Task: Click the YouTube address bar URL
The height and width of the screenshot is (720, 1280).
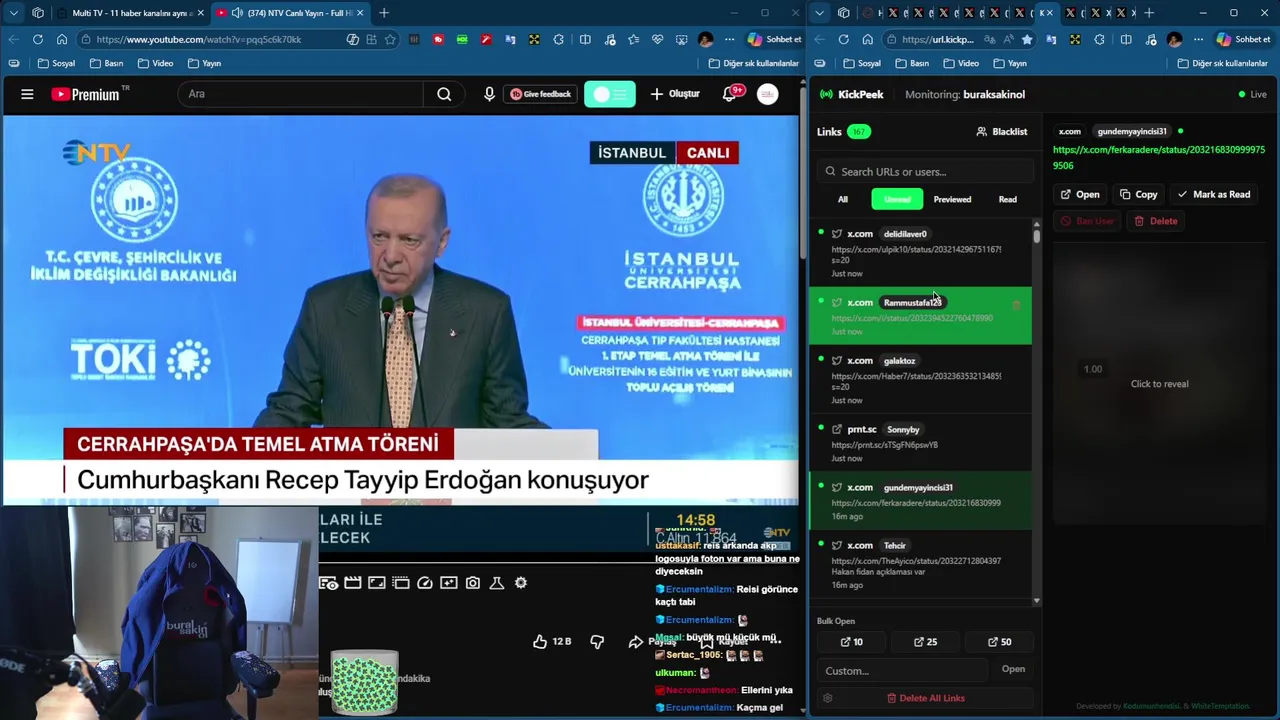Action: (x=199, y=39)
